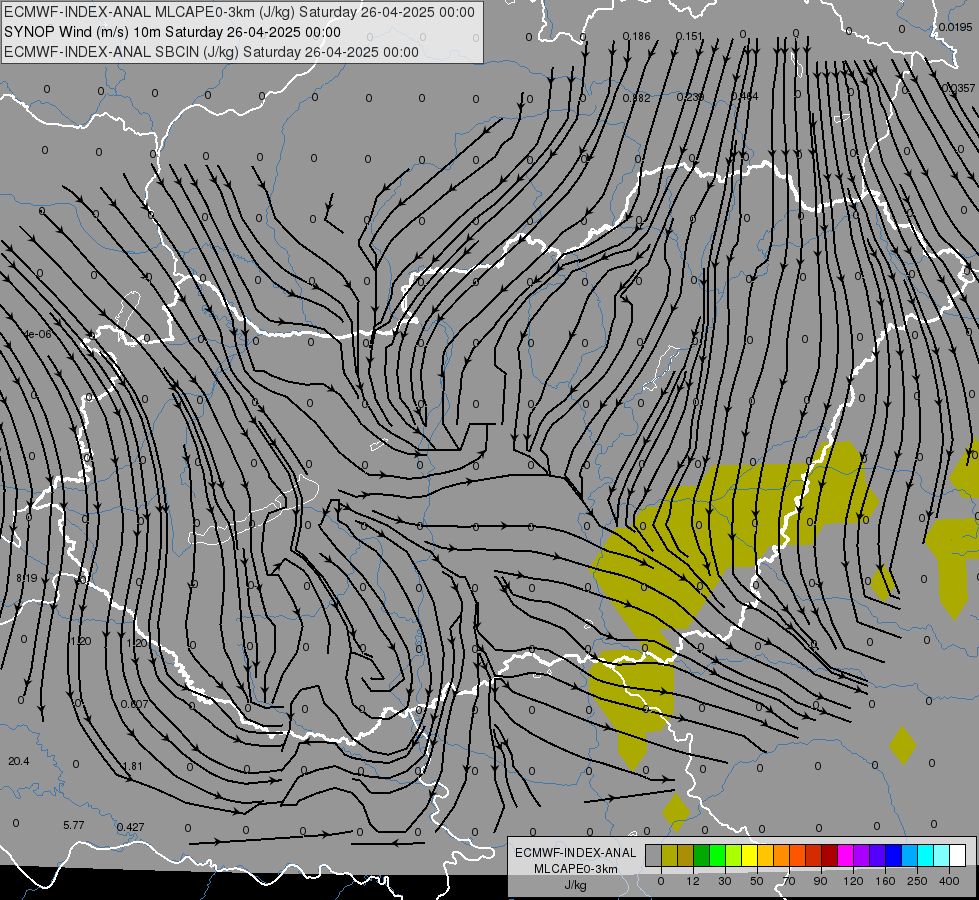Click the map value 20.4
979x900 pixels.
click(19, 761)
